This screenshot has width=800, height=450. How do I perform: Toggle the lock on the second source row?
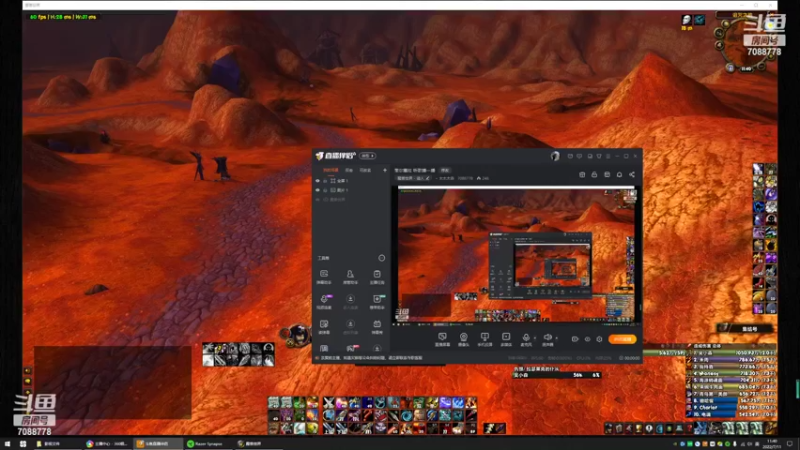point(325,190)
